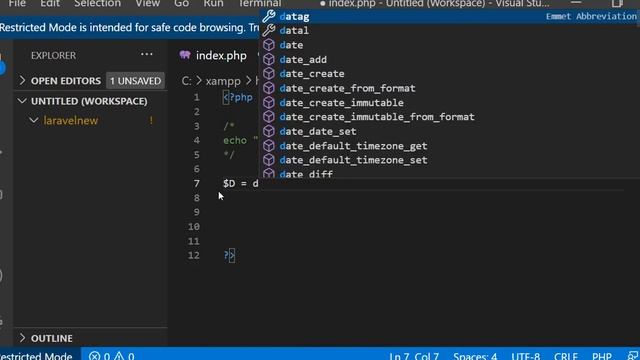Change encoding via UTF-8 status item

526,356
